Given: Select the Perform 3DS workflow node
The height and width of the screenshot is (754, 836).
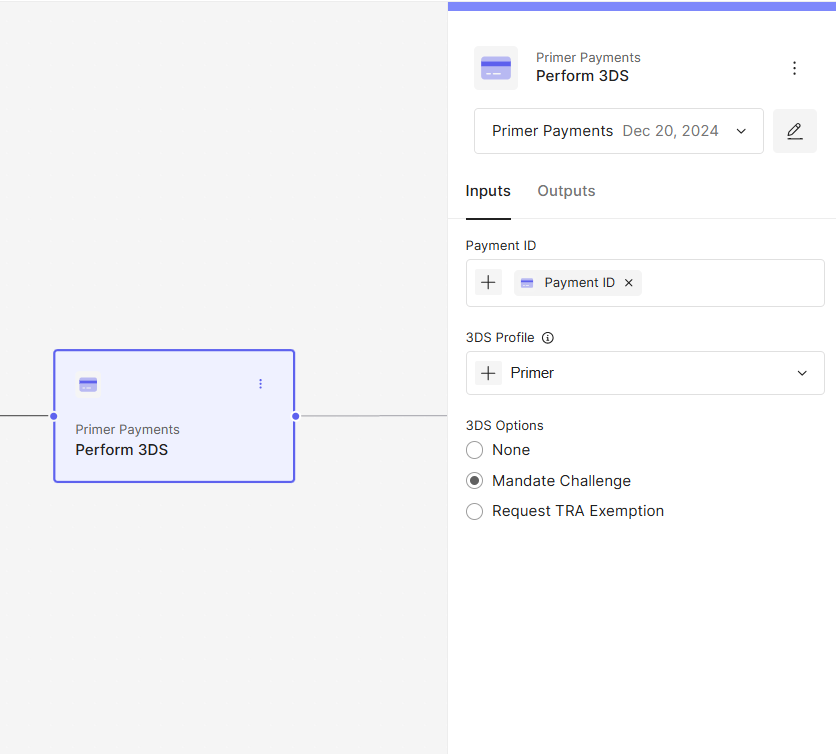Looking at the screenshot, I should [174, 416].
